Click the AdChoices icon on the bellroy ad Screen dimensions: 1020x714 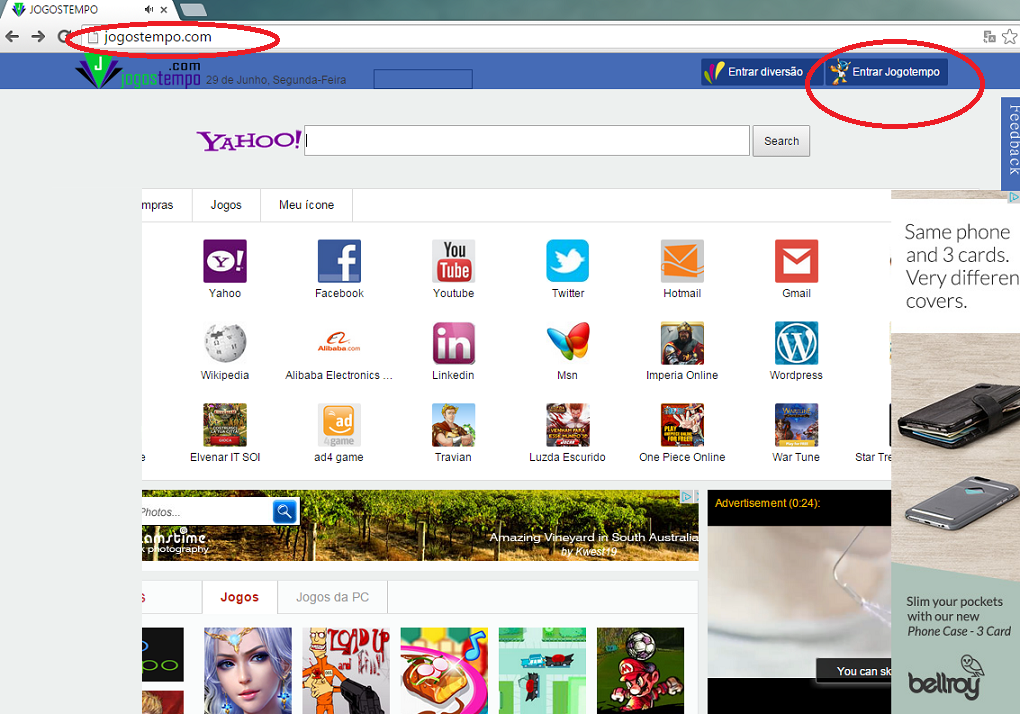[x=1013, y=196]
